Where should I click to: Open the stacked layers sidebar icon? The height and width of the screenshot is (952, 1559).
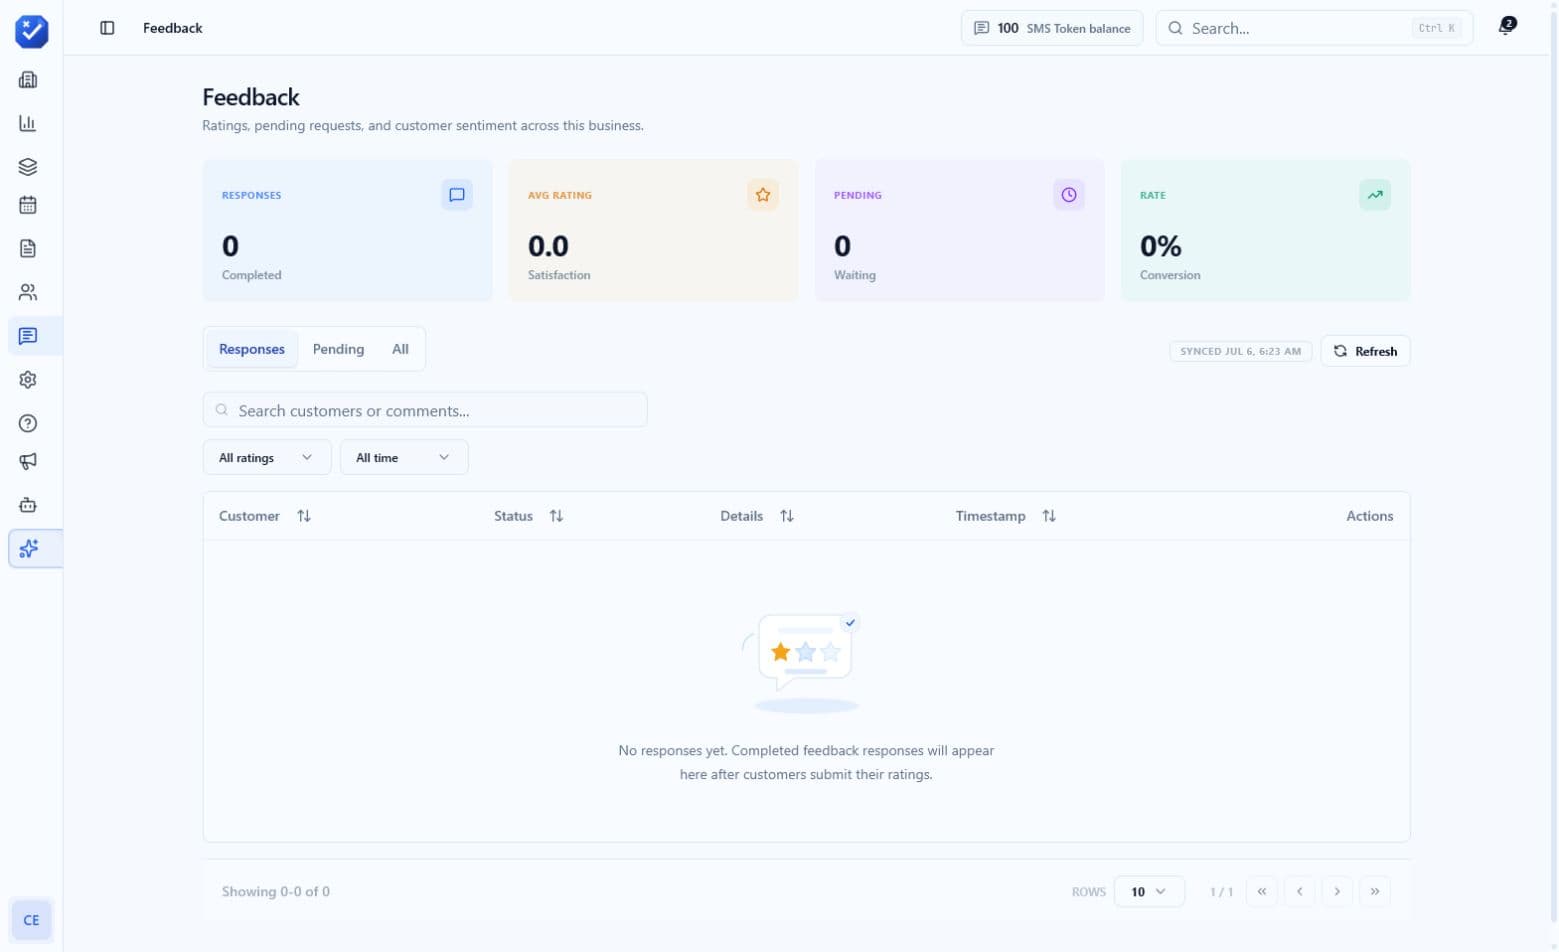click(28, 166)
